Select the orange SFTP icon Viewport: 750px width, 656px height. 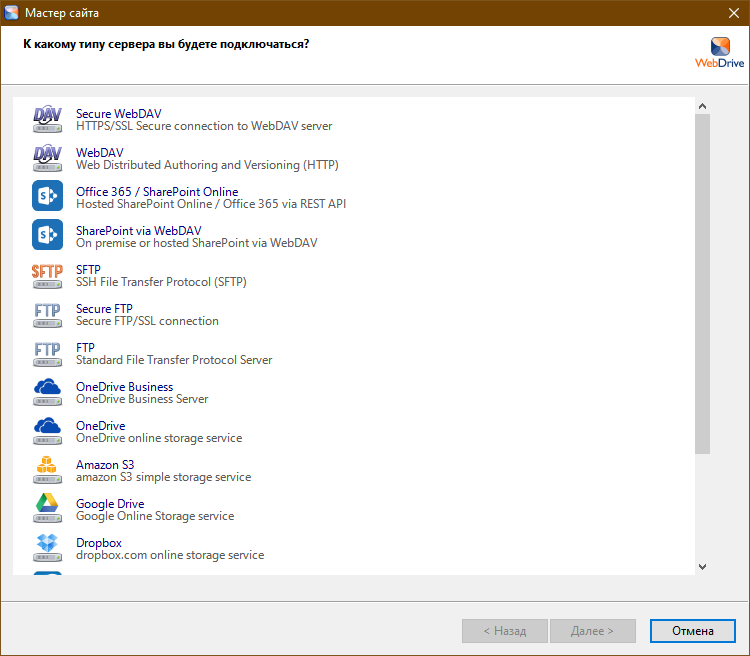click(x=48, y=275)
